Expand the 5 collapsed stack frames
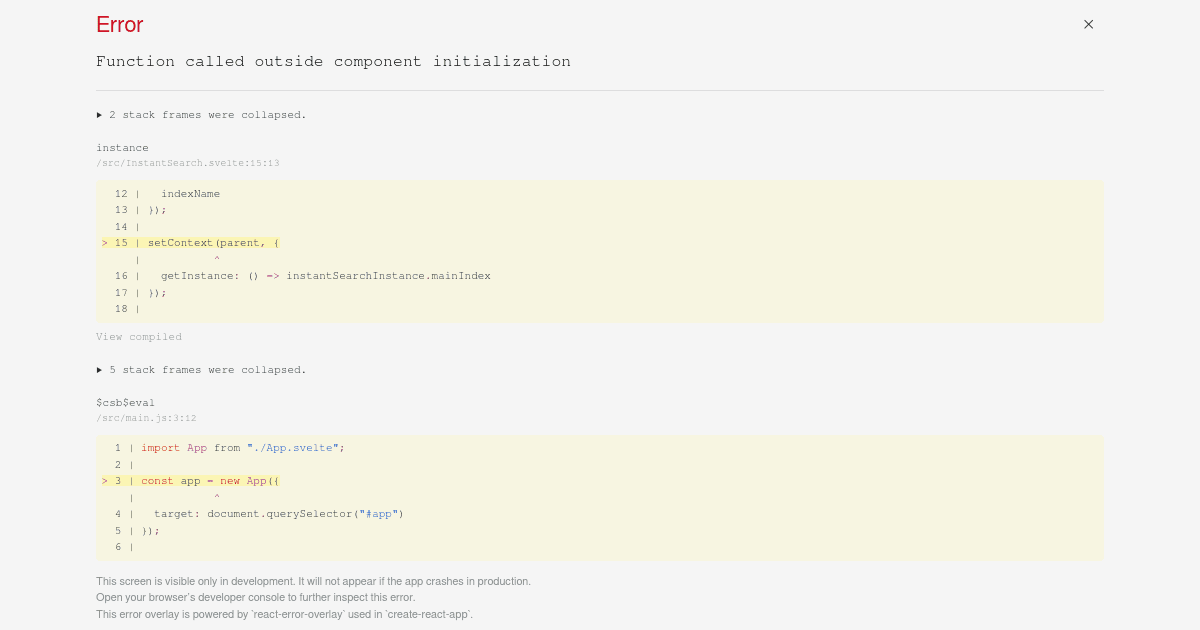This screenshot has height=630, width=1200. coord(201,370)
